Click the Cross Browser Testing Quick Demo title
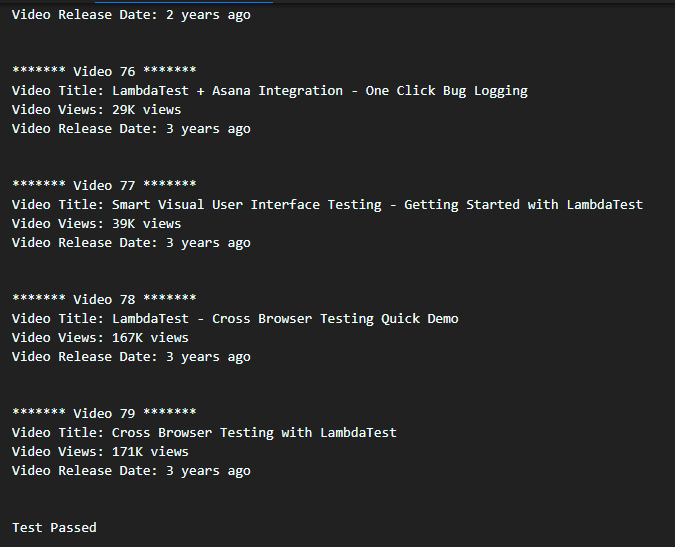The image size is (675, 547). coord(234,318)
